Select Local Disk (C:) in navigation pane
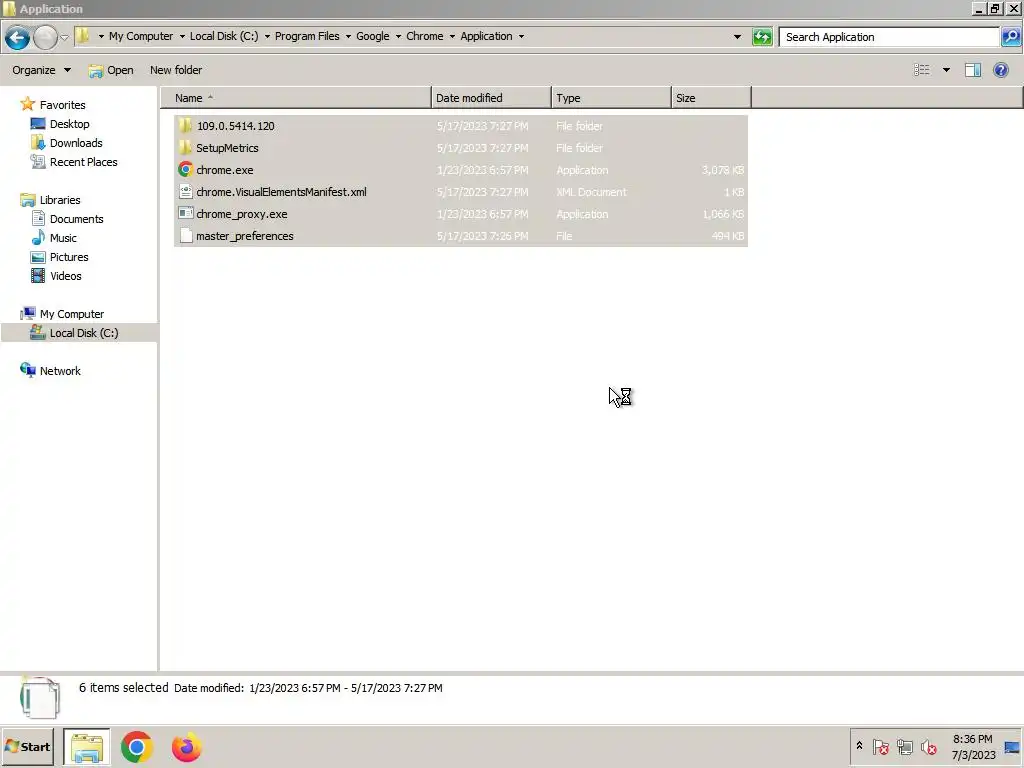This screenshot has height=768, width=1024. click(84, 333)
